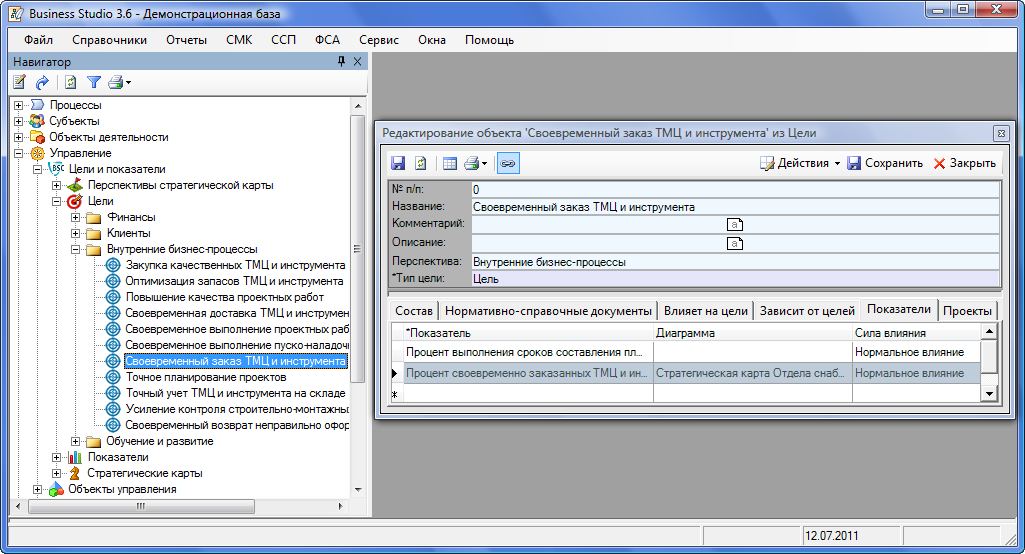Select Закупка качественных ТМЦ и инструмента goal
1025x554 pixels.
[x=235, y=265]
